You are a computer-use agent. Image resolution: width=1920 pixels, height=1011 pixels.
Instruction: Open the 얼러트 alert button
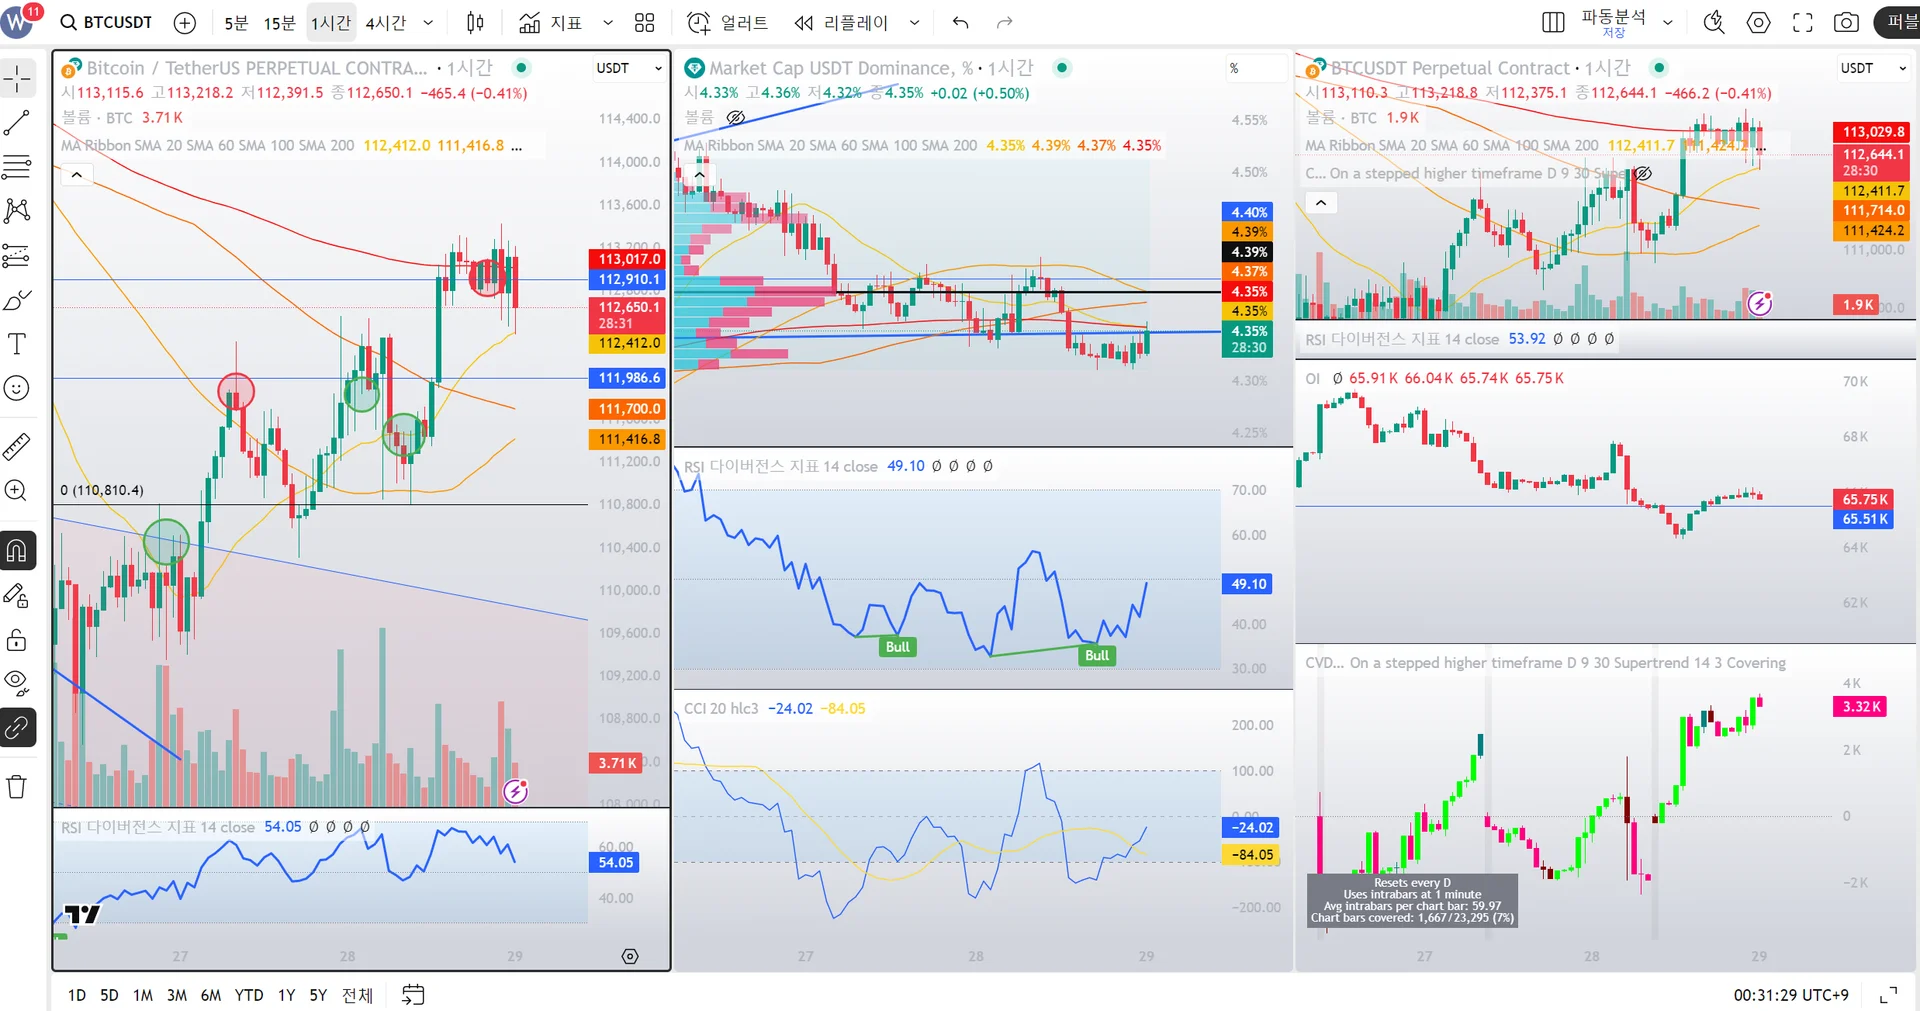coord(729,22)
